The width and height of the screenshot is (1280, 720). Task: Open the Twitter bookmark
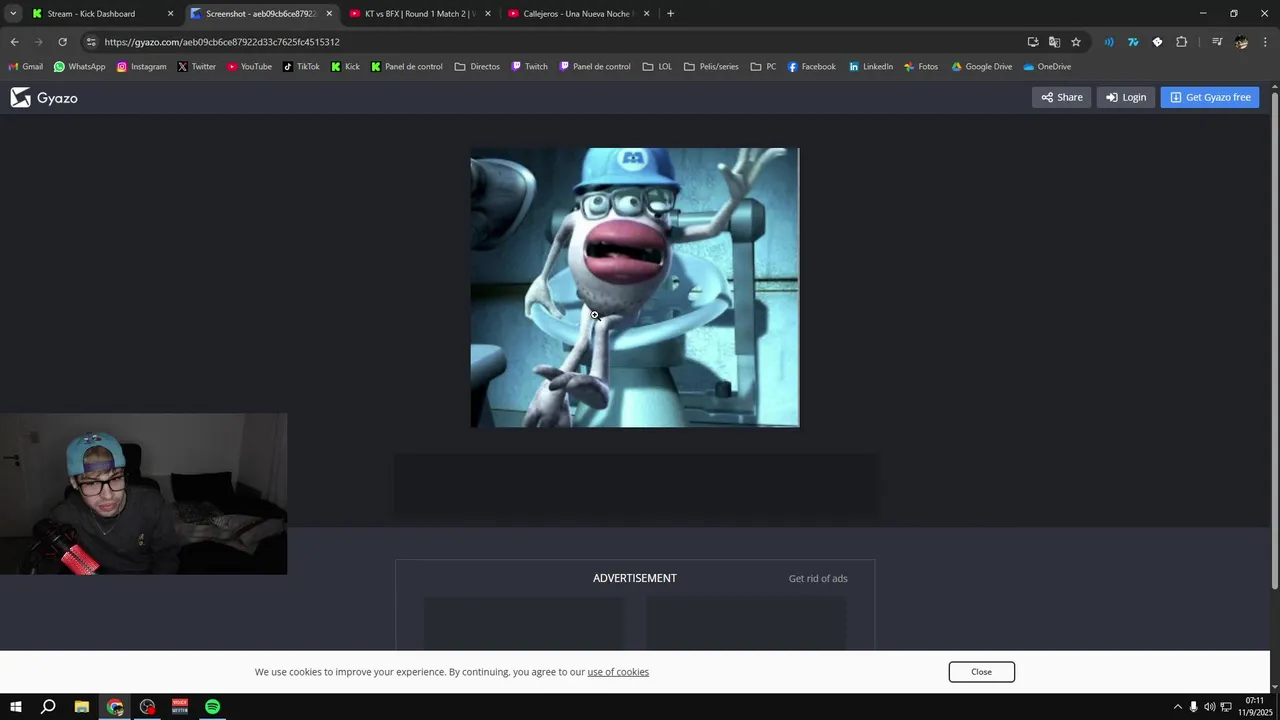pos(196,67)
